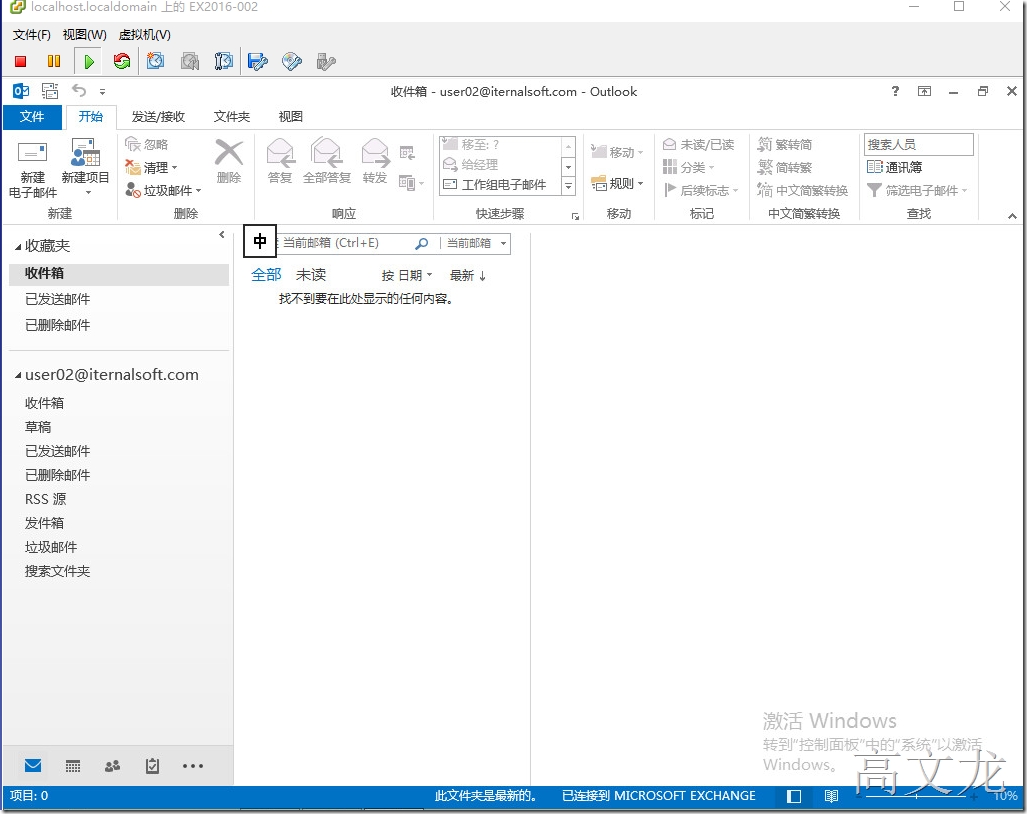Click the Send/Receive All Folders quick-access icon
This screenshot has width=1027, height=814.
pyautogui.click(x=50, y=91)
